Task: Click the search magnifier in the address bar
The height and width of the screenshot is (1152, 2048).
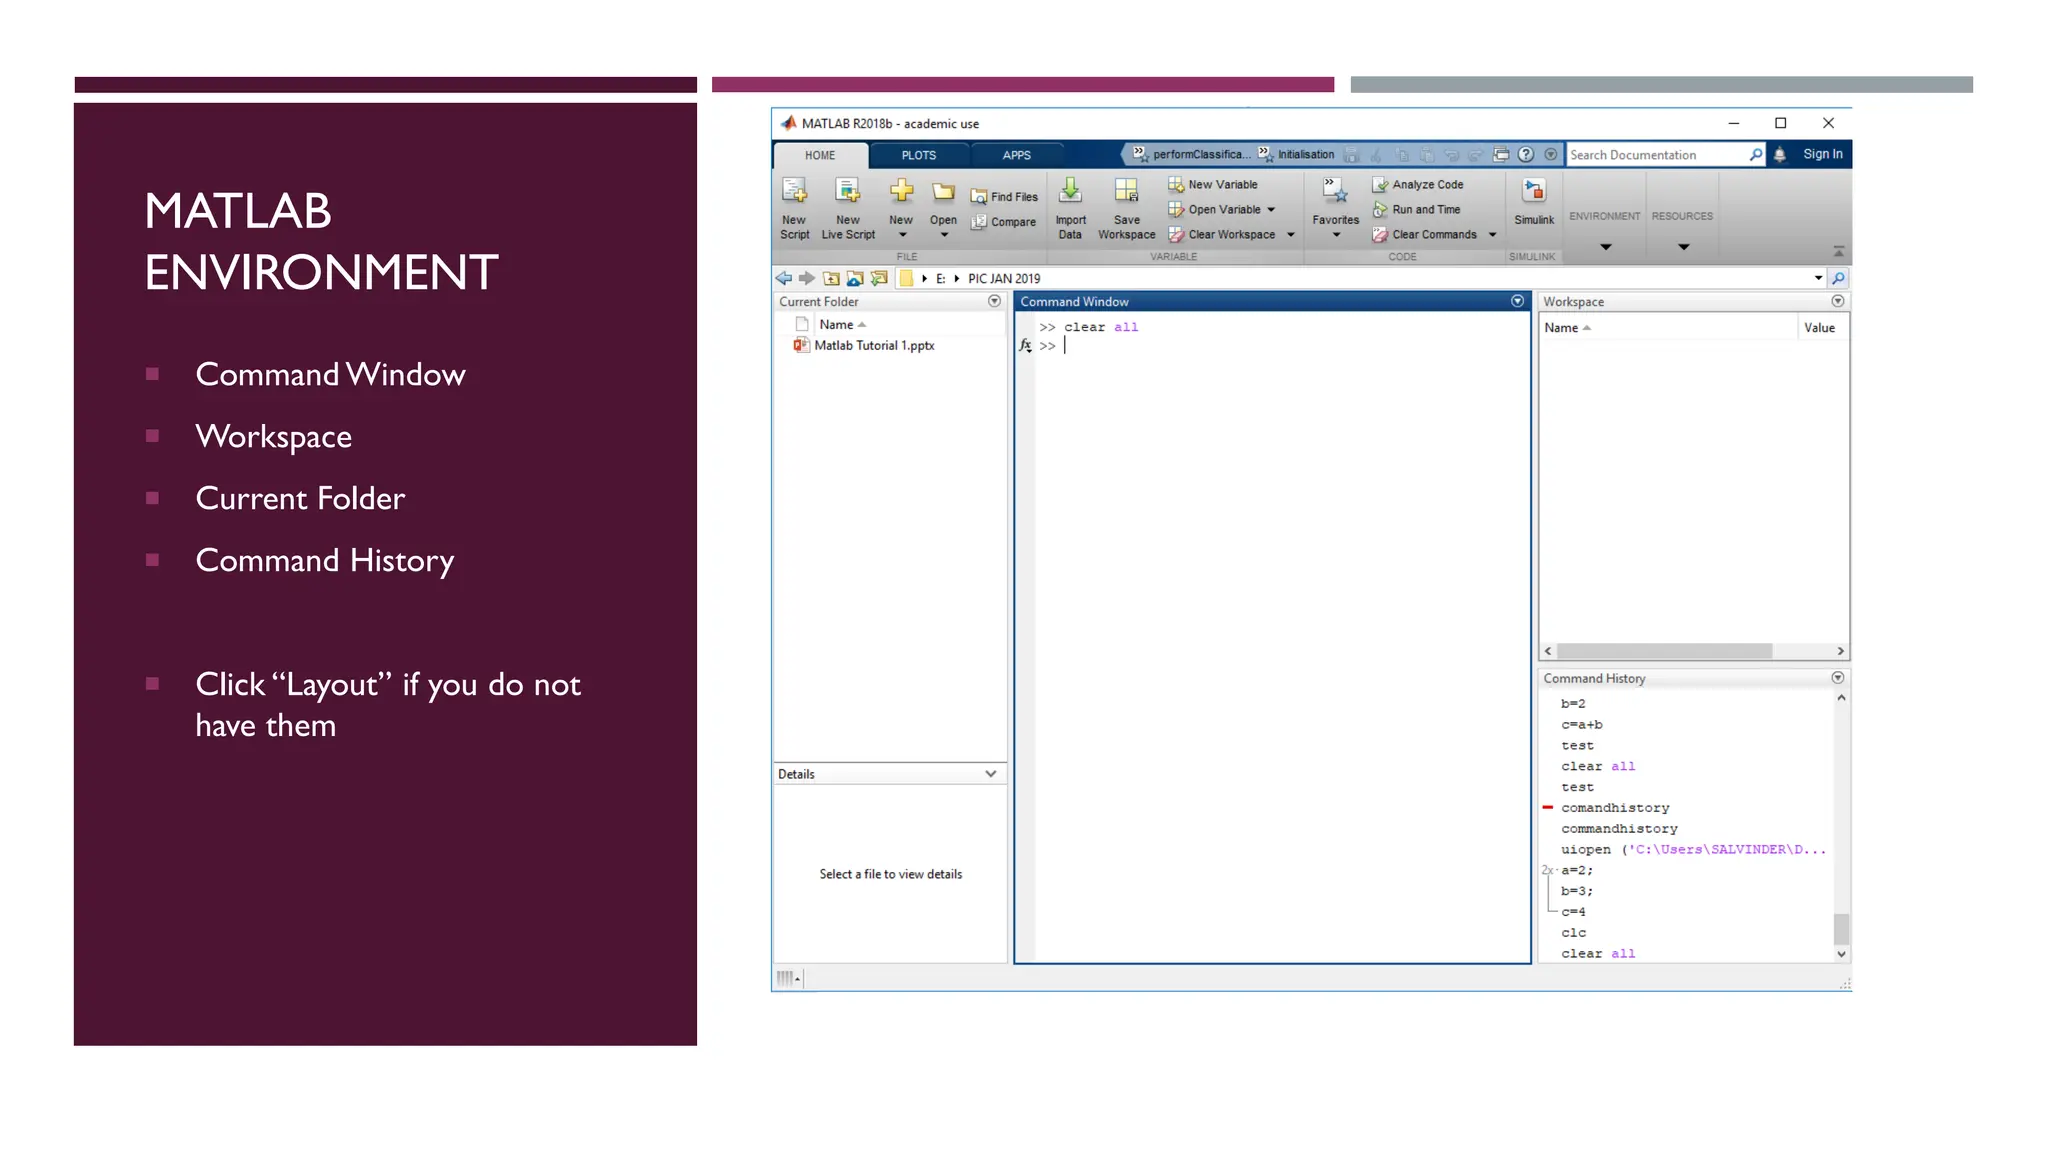Action: [1838, 278]
